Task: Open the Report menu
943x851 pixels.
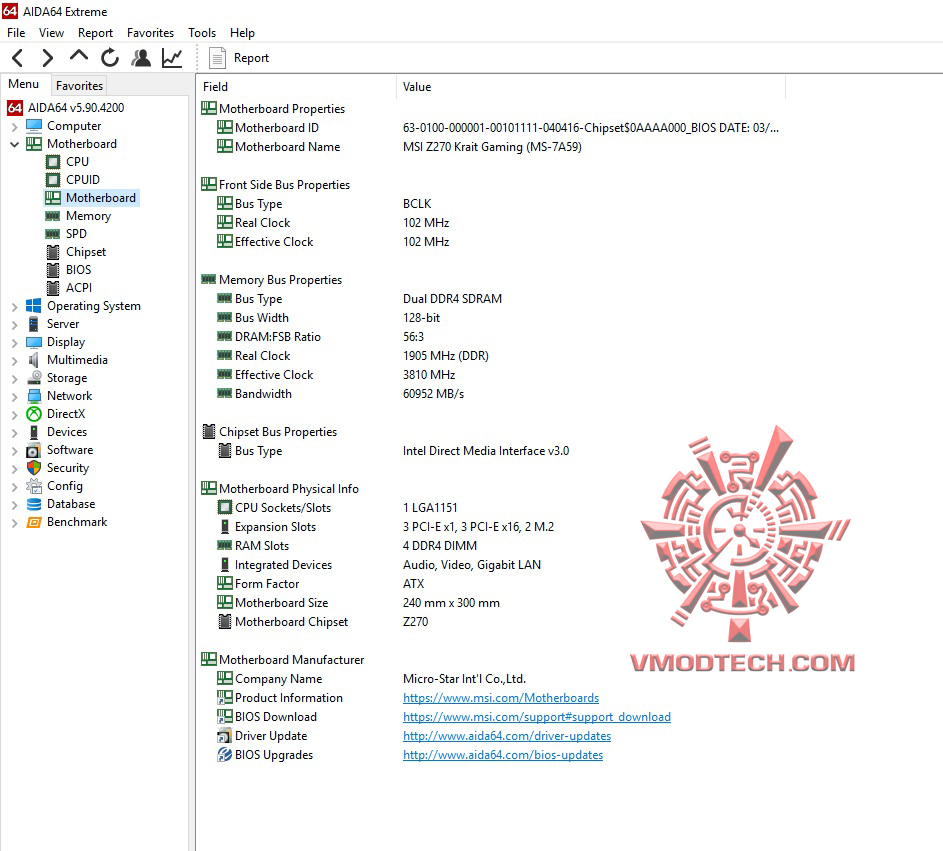Action: (95, 32)
